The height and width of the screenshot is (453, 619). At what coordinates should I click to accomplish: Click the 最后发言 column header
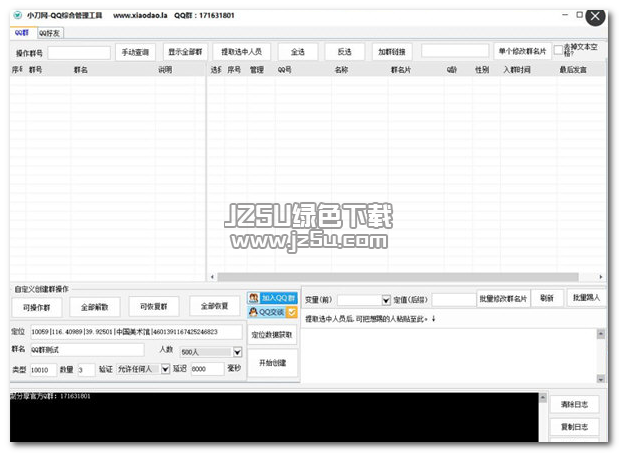573,70
